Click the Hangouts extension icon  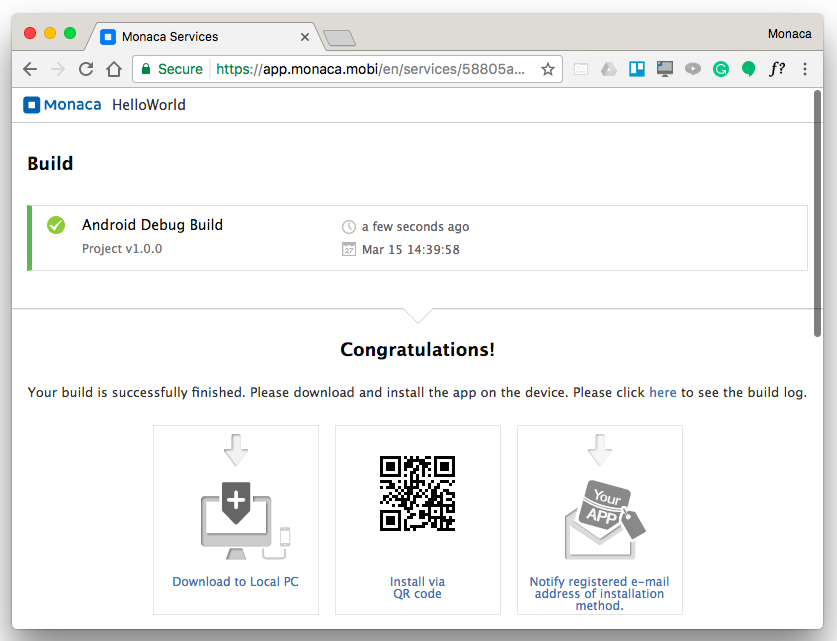click(x=748, y=69)
